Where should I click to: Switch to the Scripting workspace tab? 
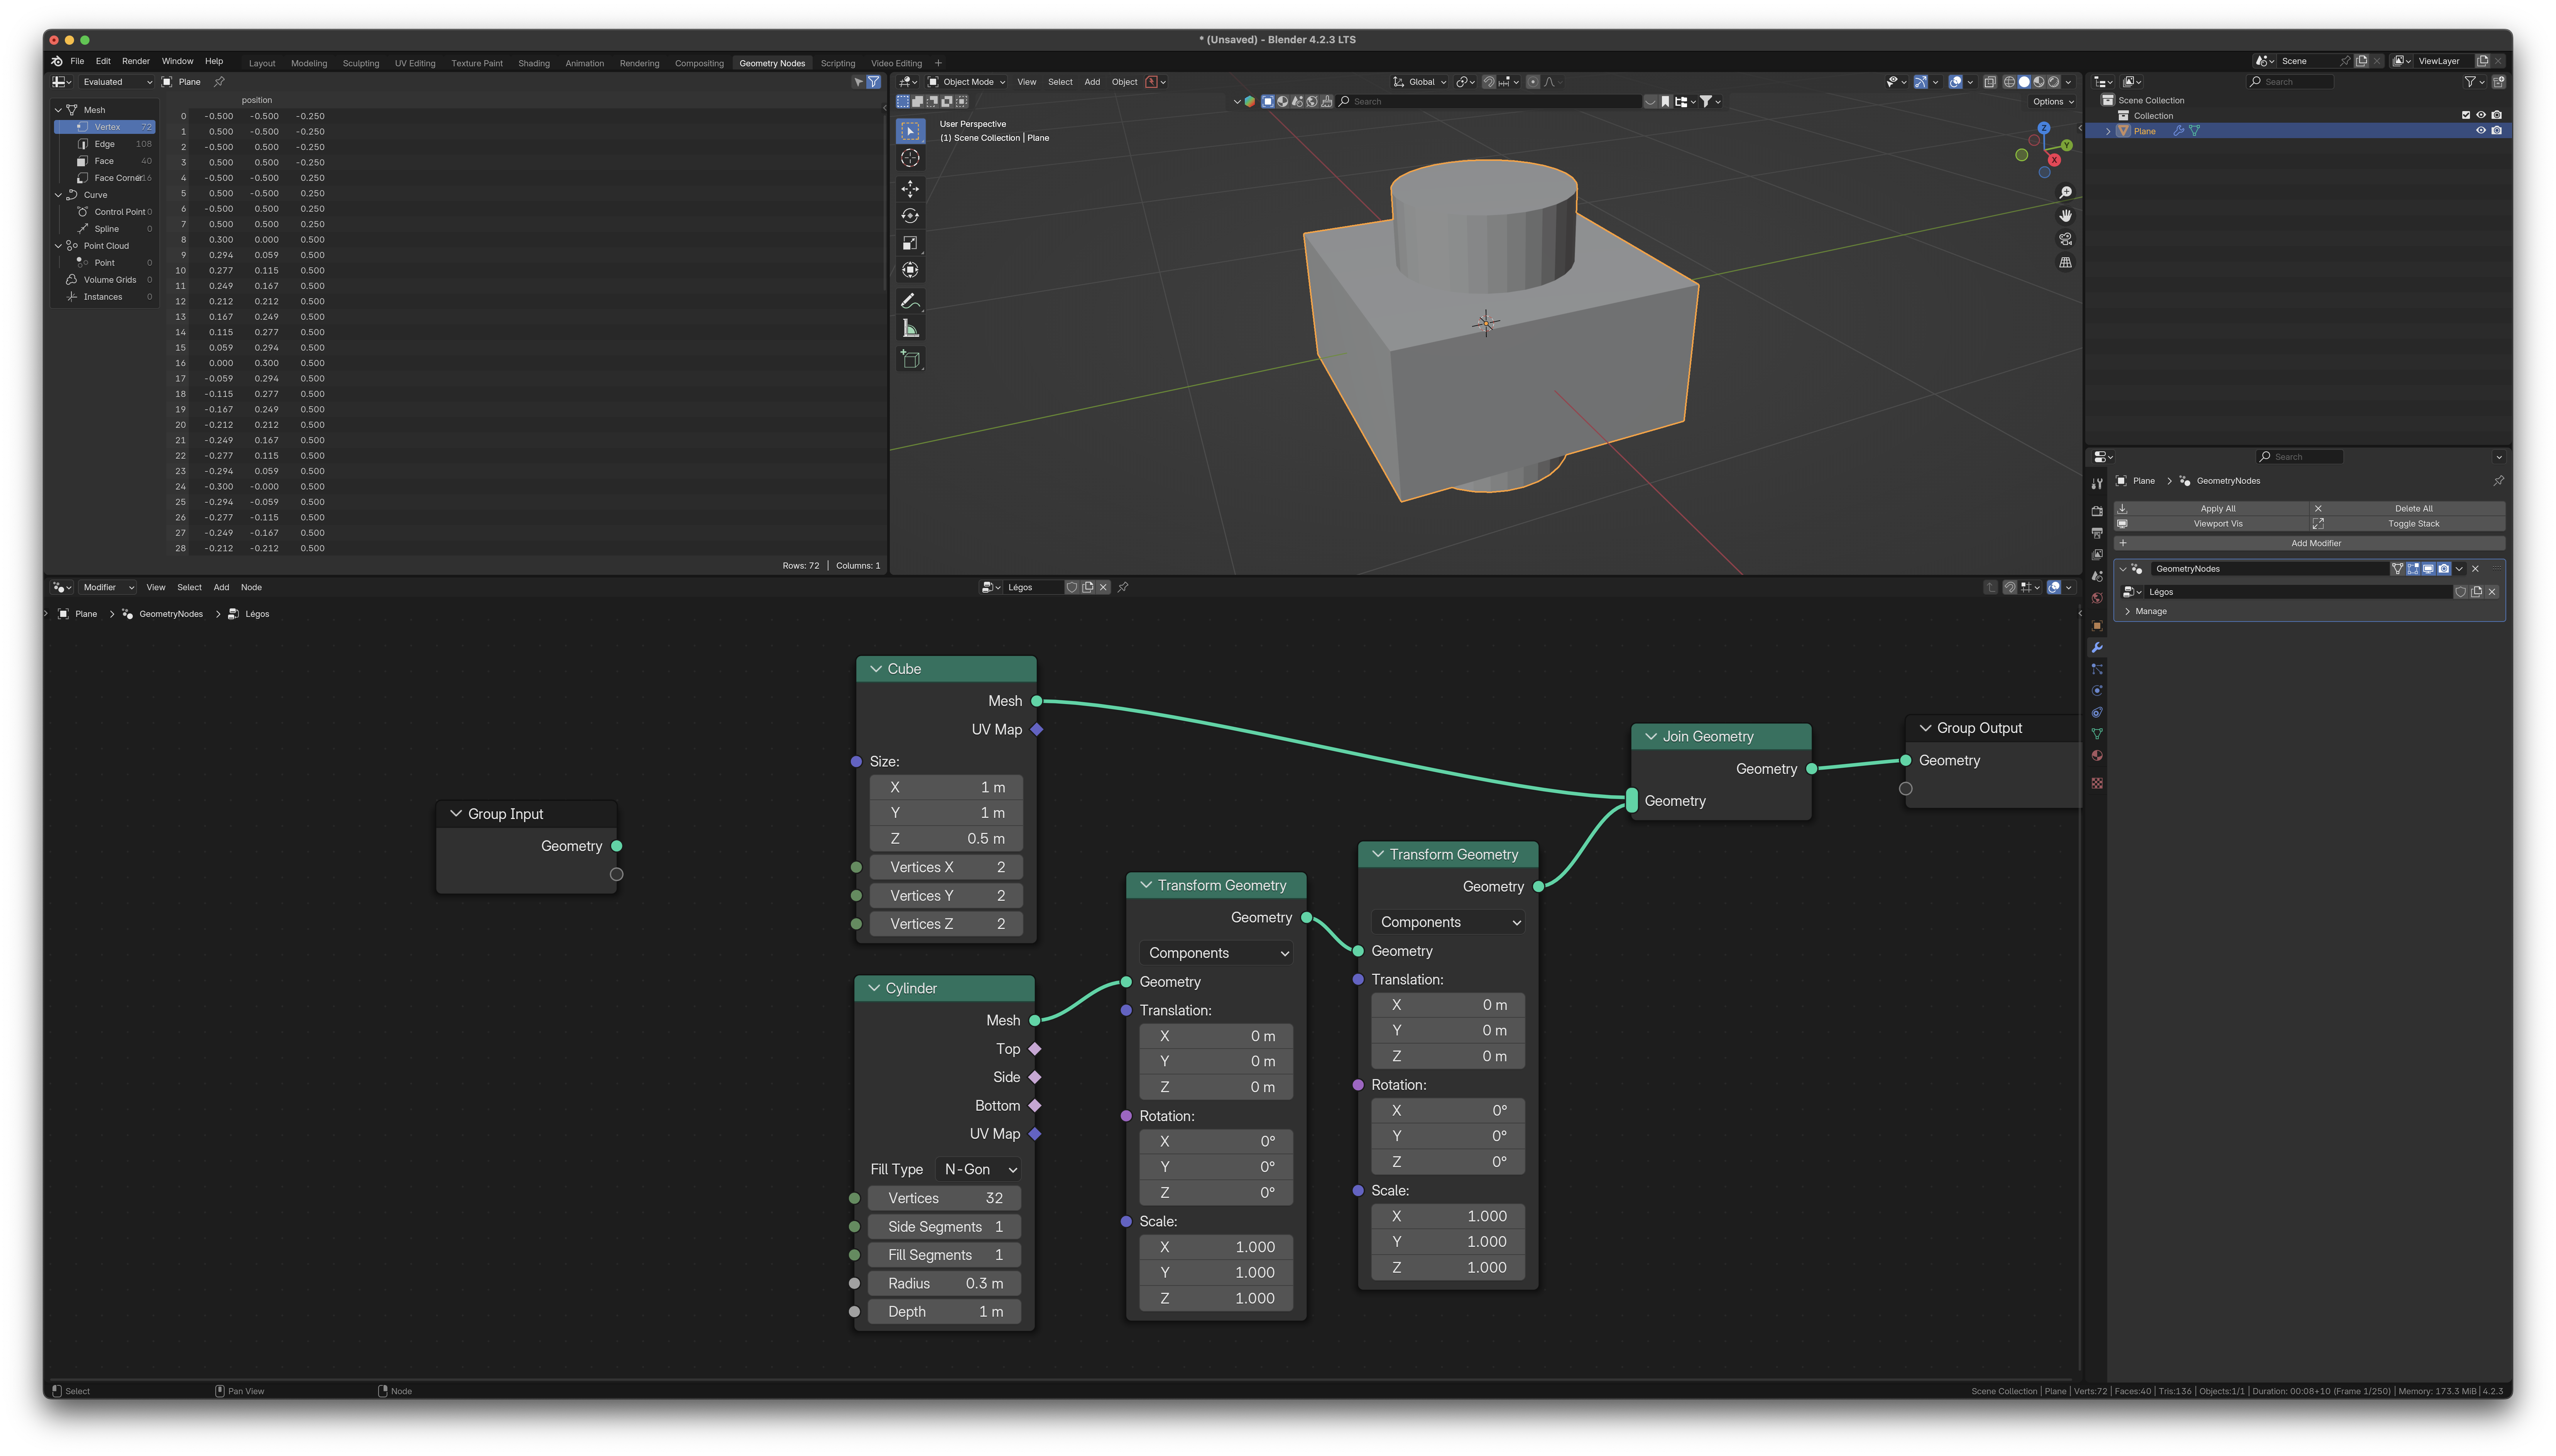click(x=838, y=63)
